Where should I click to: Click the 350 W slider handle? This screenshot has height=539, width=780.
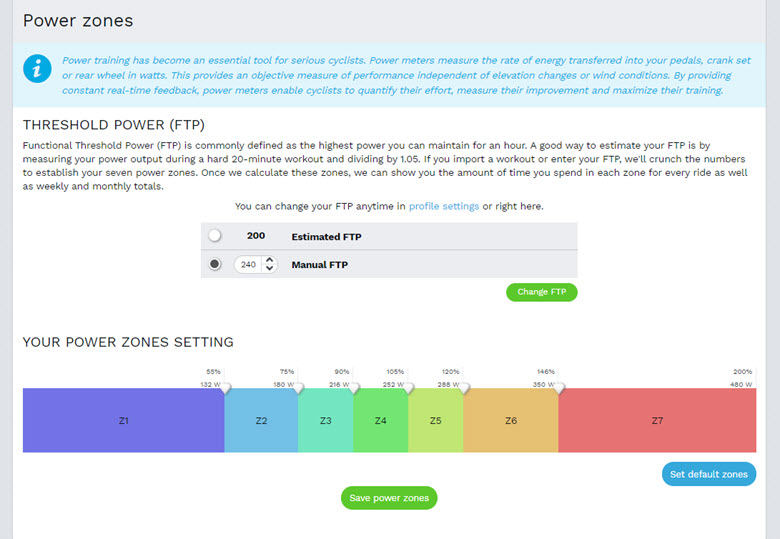click(559, 388)
